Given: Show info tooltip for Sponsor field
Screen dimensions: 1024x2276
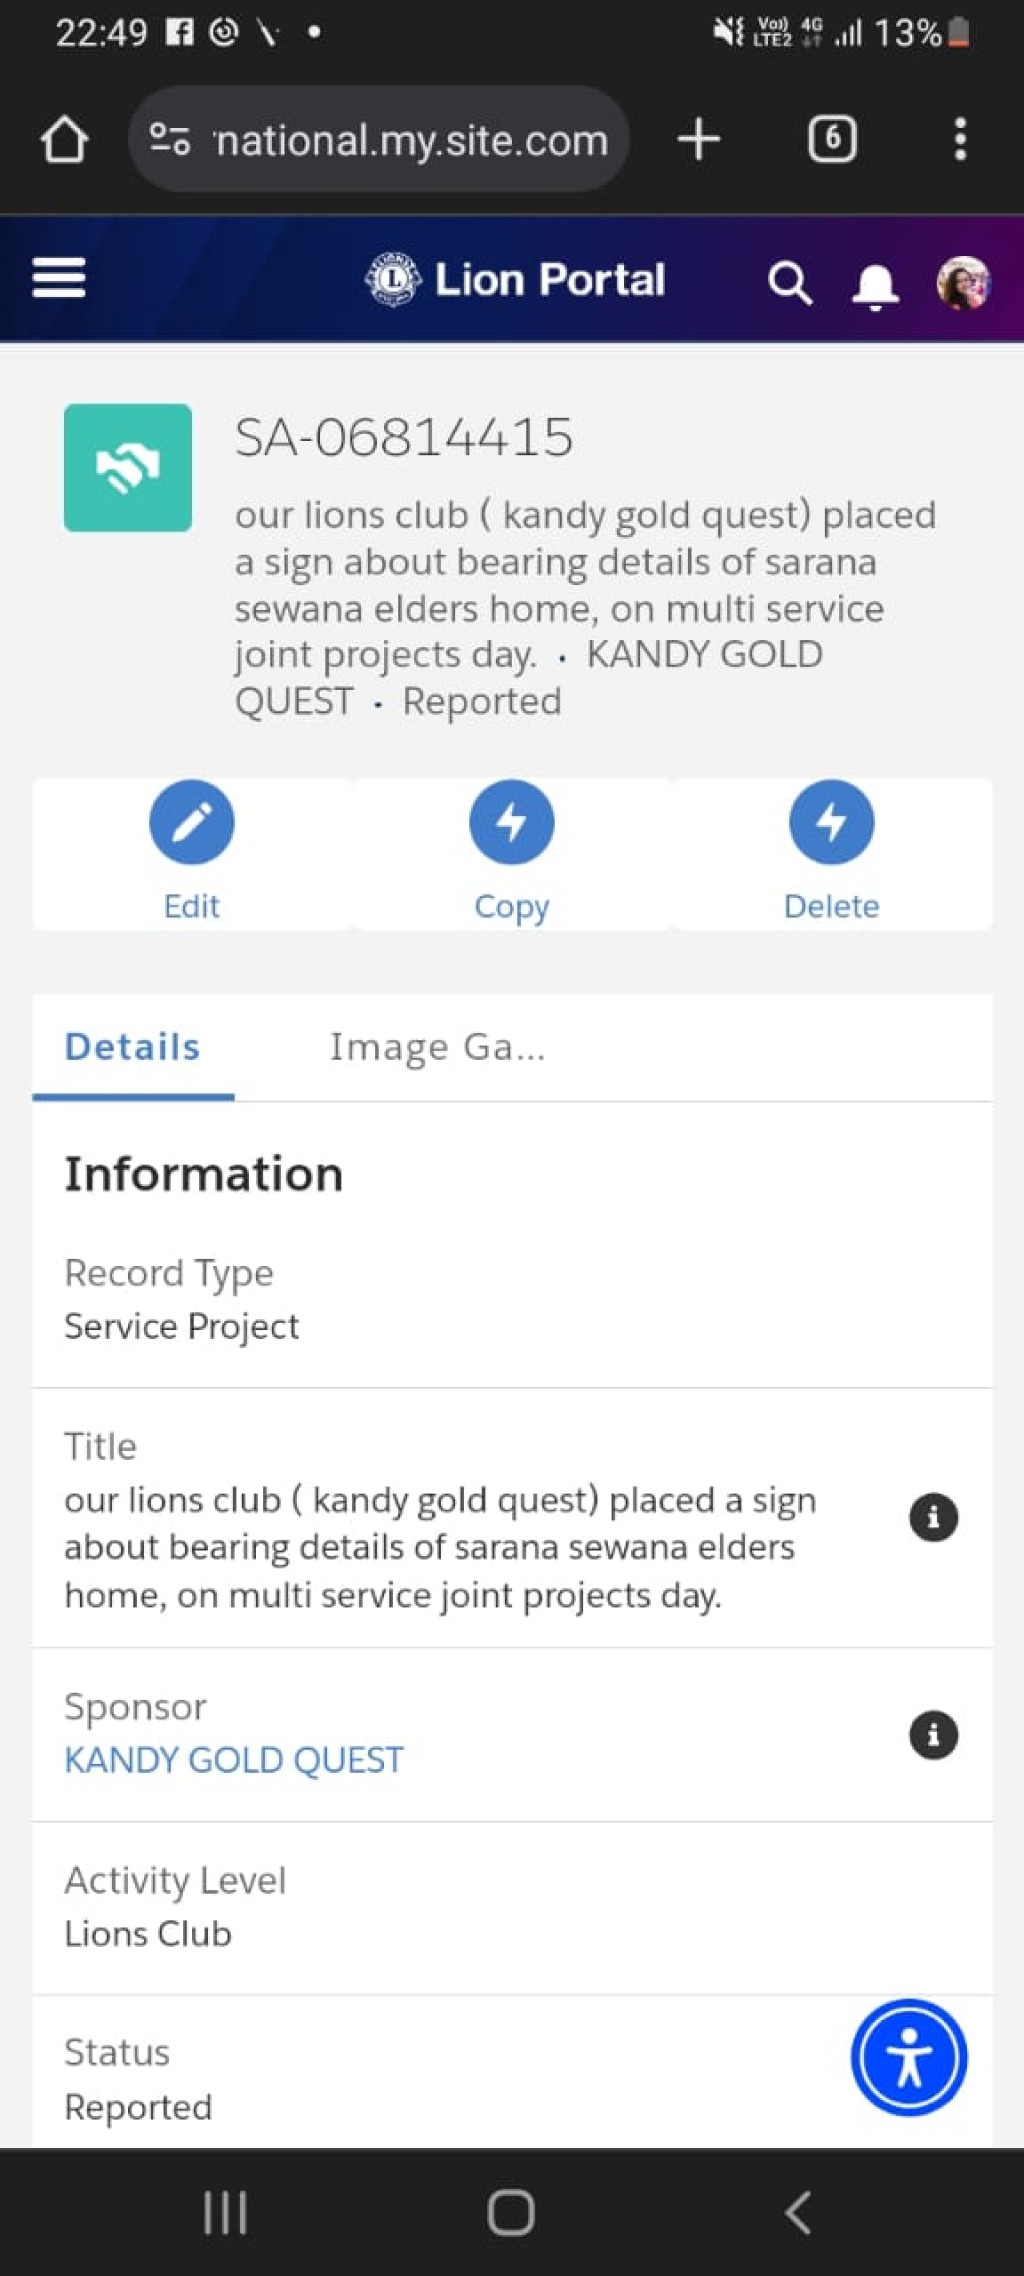Looking at the screenshot, I should pos(934,1735).
